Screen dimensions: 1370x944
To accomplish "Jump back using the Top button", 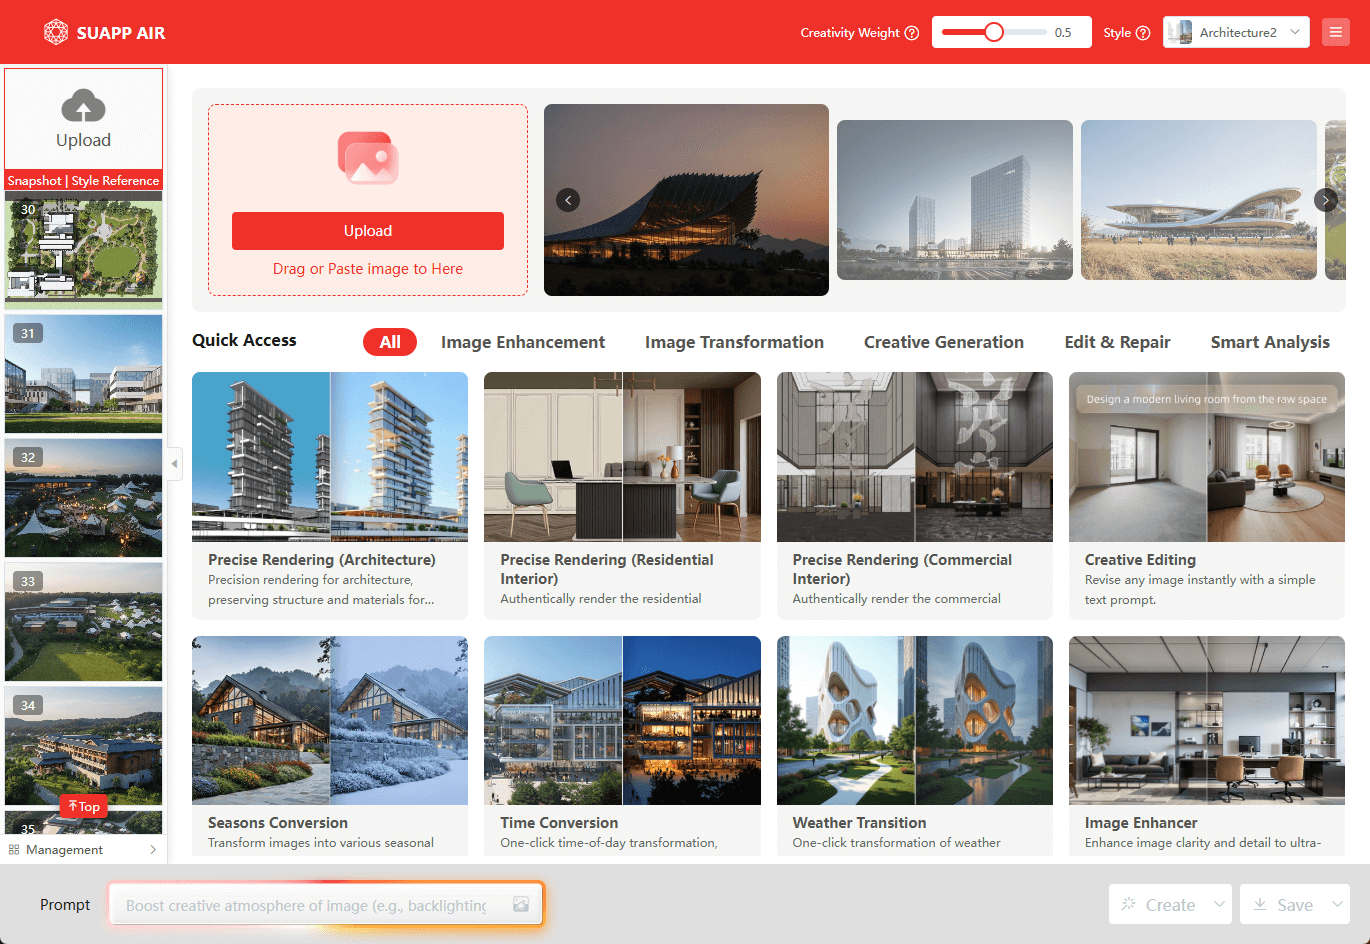I will click(x=84, y=806).
